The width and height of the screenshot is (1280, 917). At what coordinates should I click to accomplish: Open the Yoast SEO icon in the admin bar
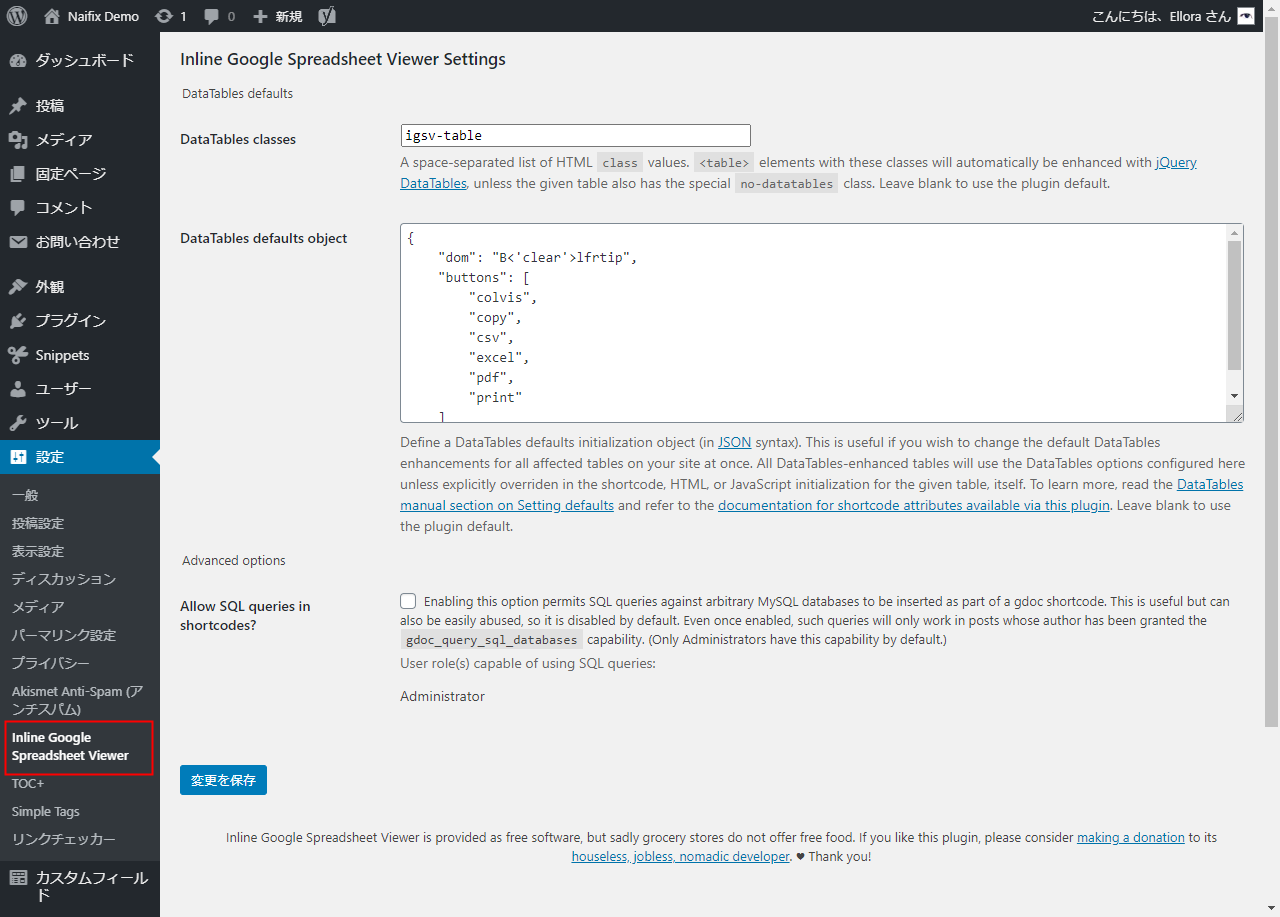pos(326,16)
